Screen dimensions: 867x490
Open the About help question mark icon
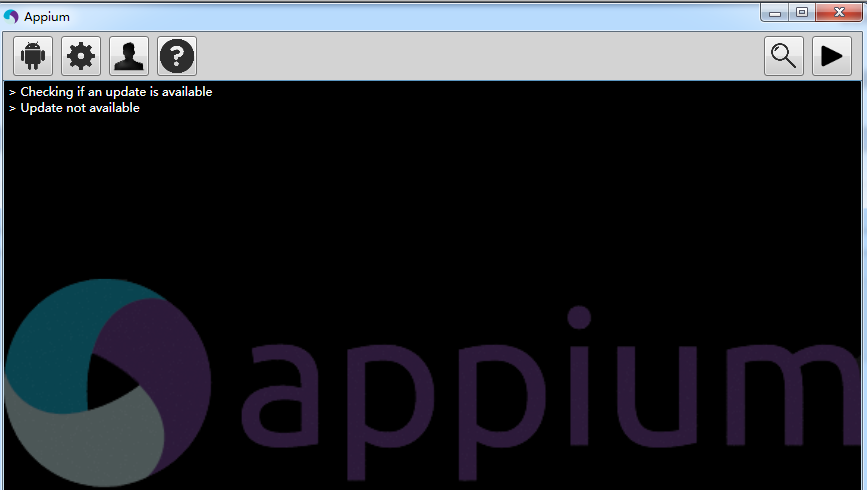177,56
